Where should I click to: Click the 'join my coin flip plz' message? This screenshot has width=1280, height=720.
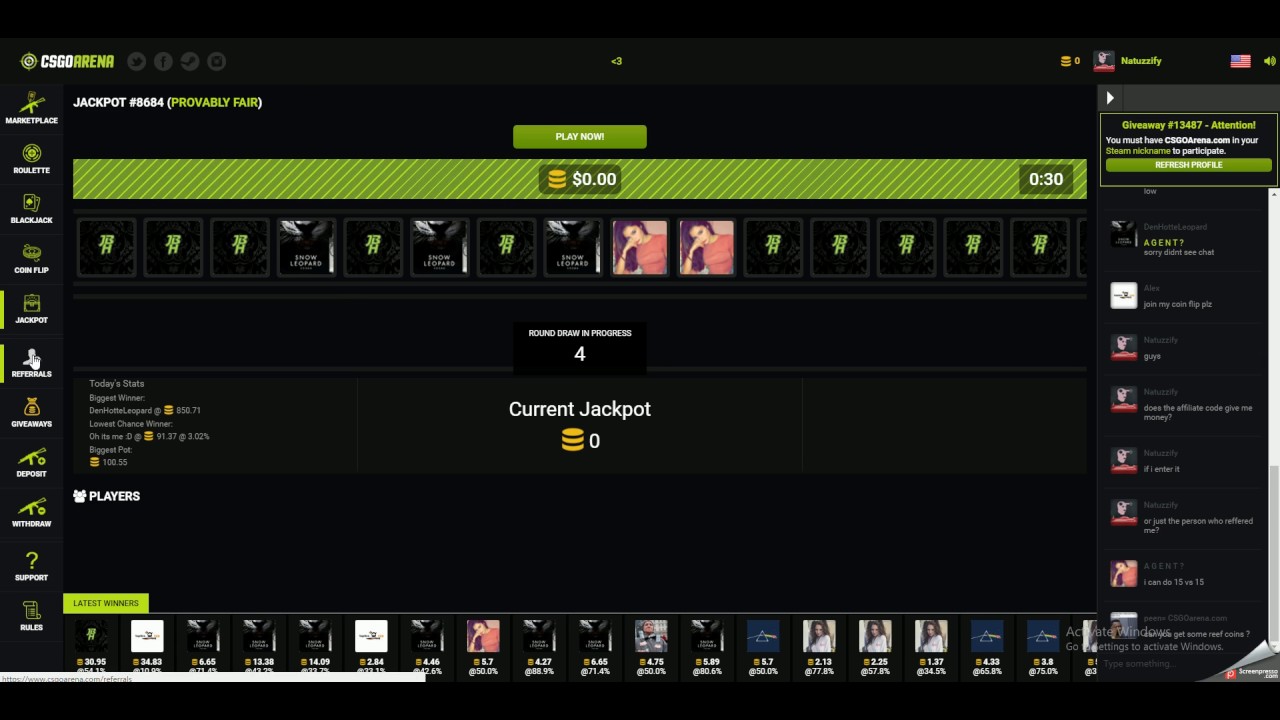pyautogui.click(x=1177, y=304)
